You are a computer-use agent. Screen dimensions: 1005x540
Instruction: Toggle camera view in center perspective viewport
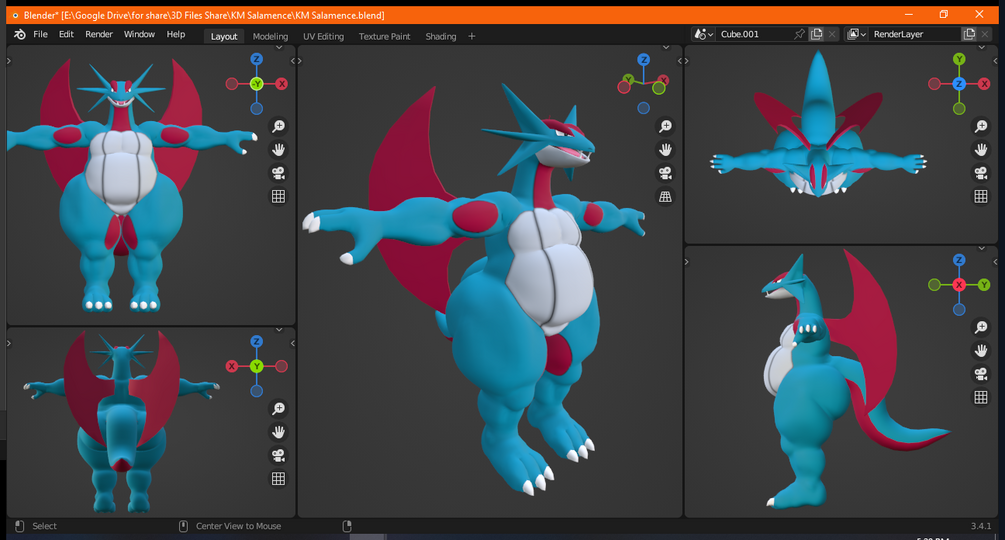coord(665,173)
